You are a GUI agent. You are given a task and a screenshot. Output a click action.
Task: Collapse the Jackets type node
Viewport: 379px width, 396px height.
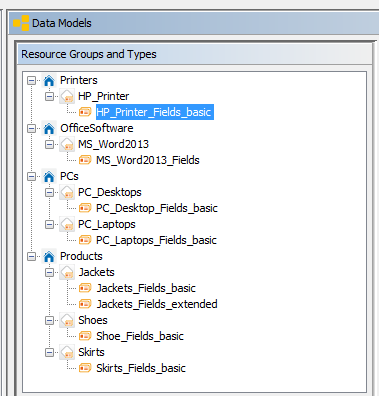[49, 272]
